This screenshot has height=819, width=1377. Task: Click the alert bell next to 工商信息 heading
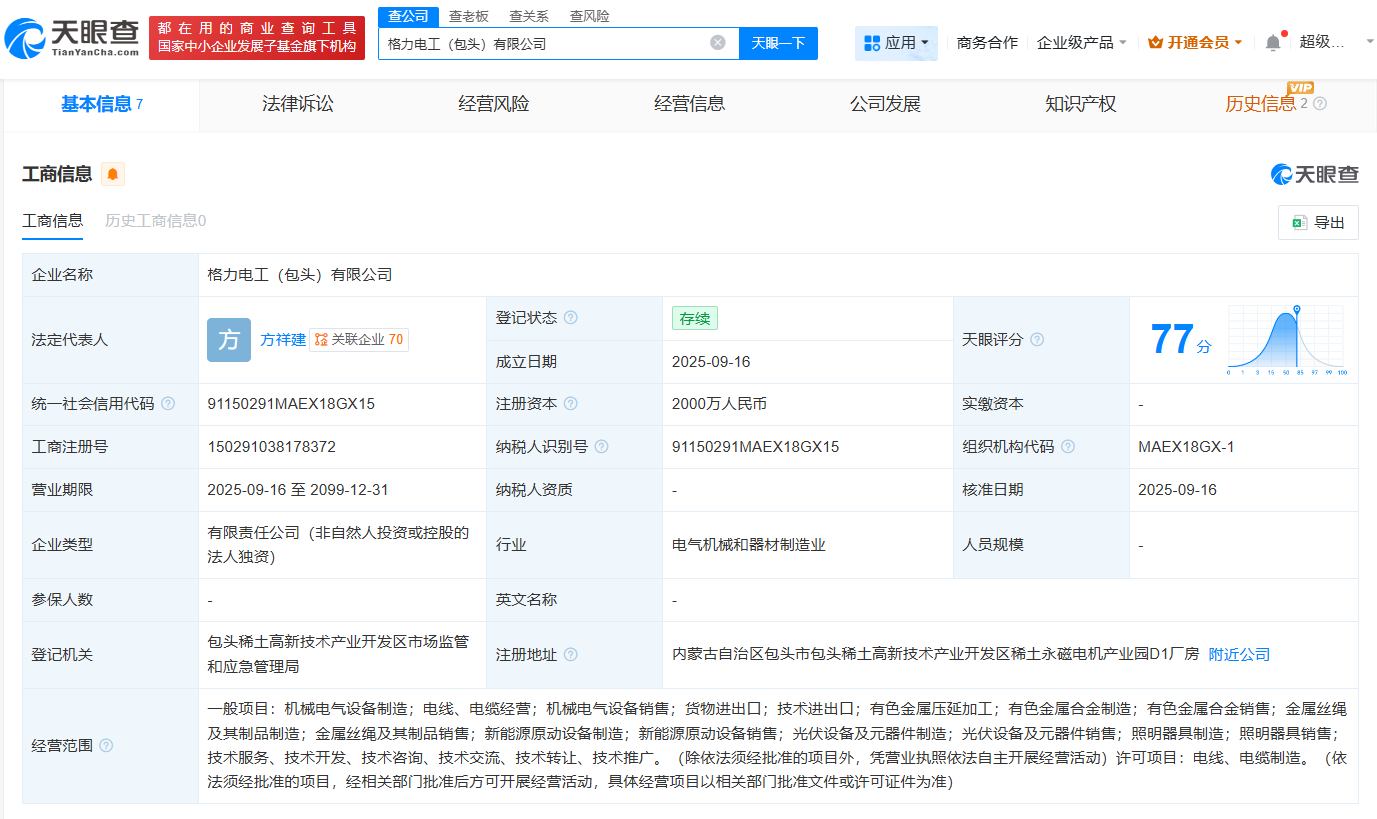[112, 174]
